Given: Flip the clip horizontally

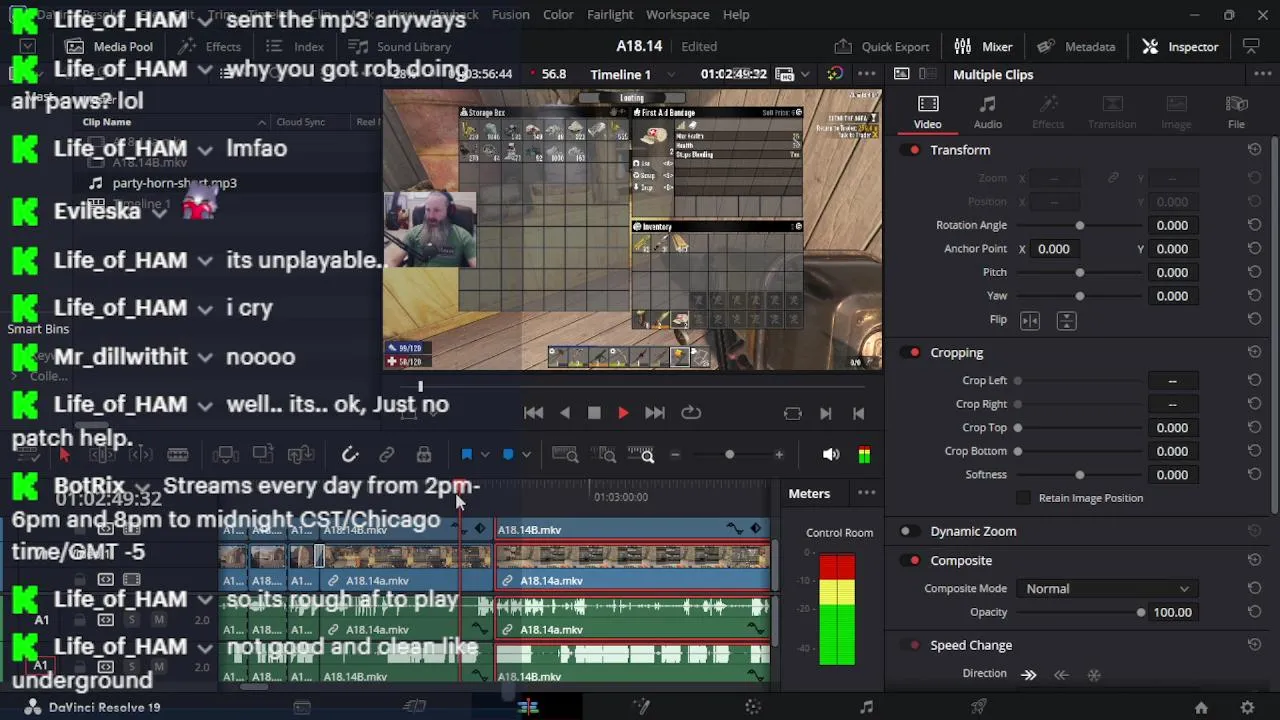Looking at the screenshot, I should coord(1030,320).
